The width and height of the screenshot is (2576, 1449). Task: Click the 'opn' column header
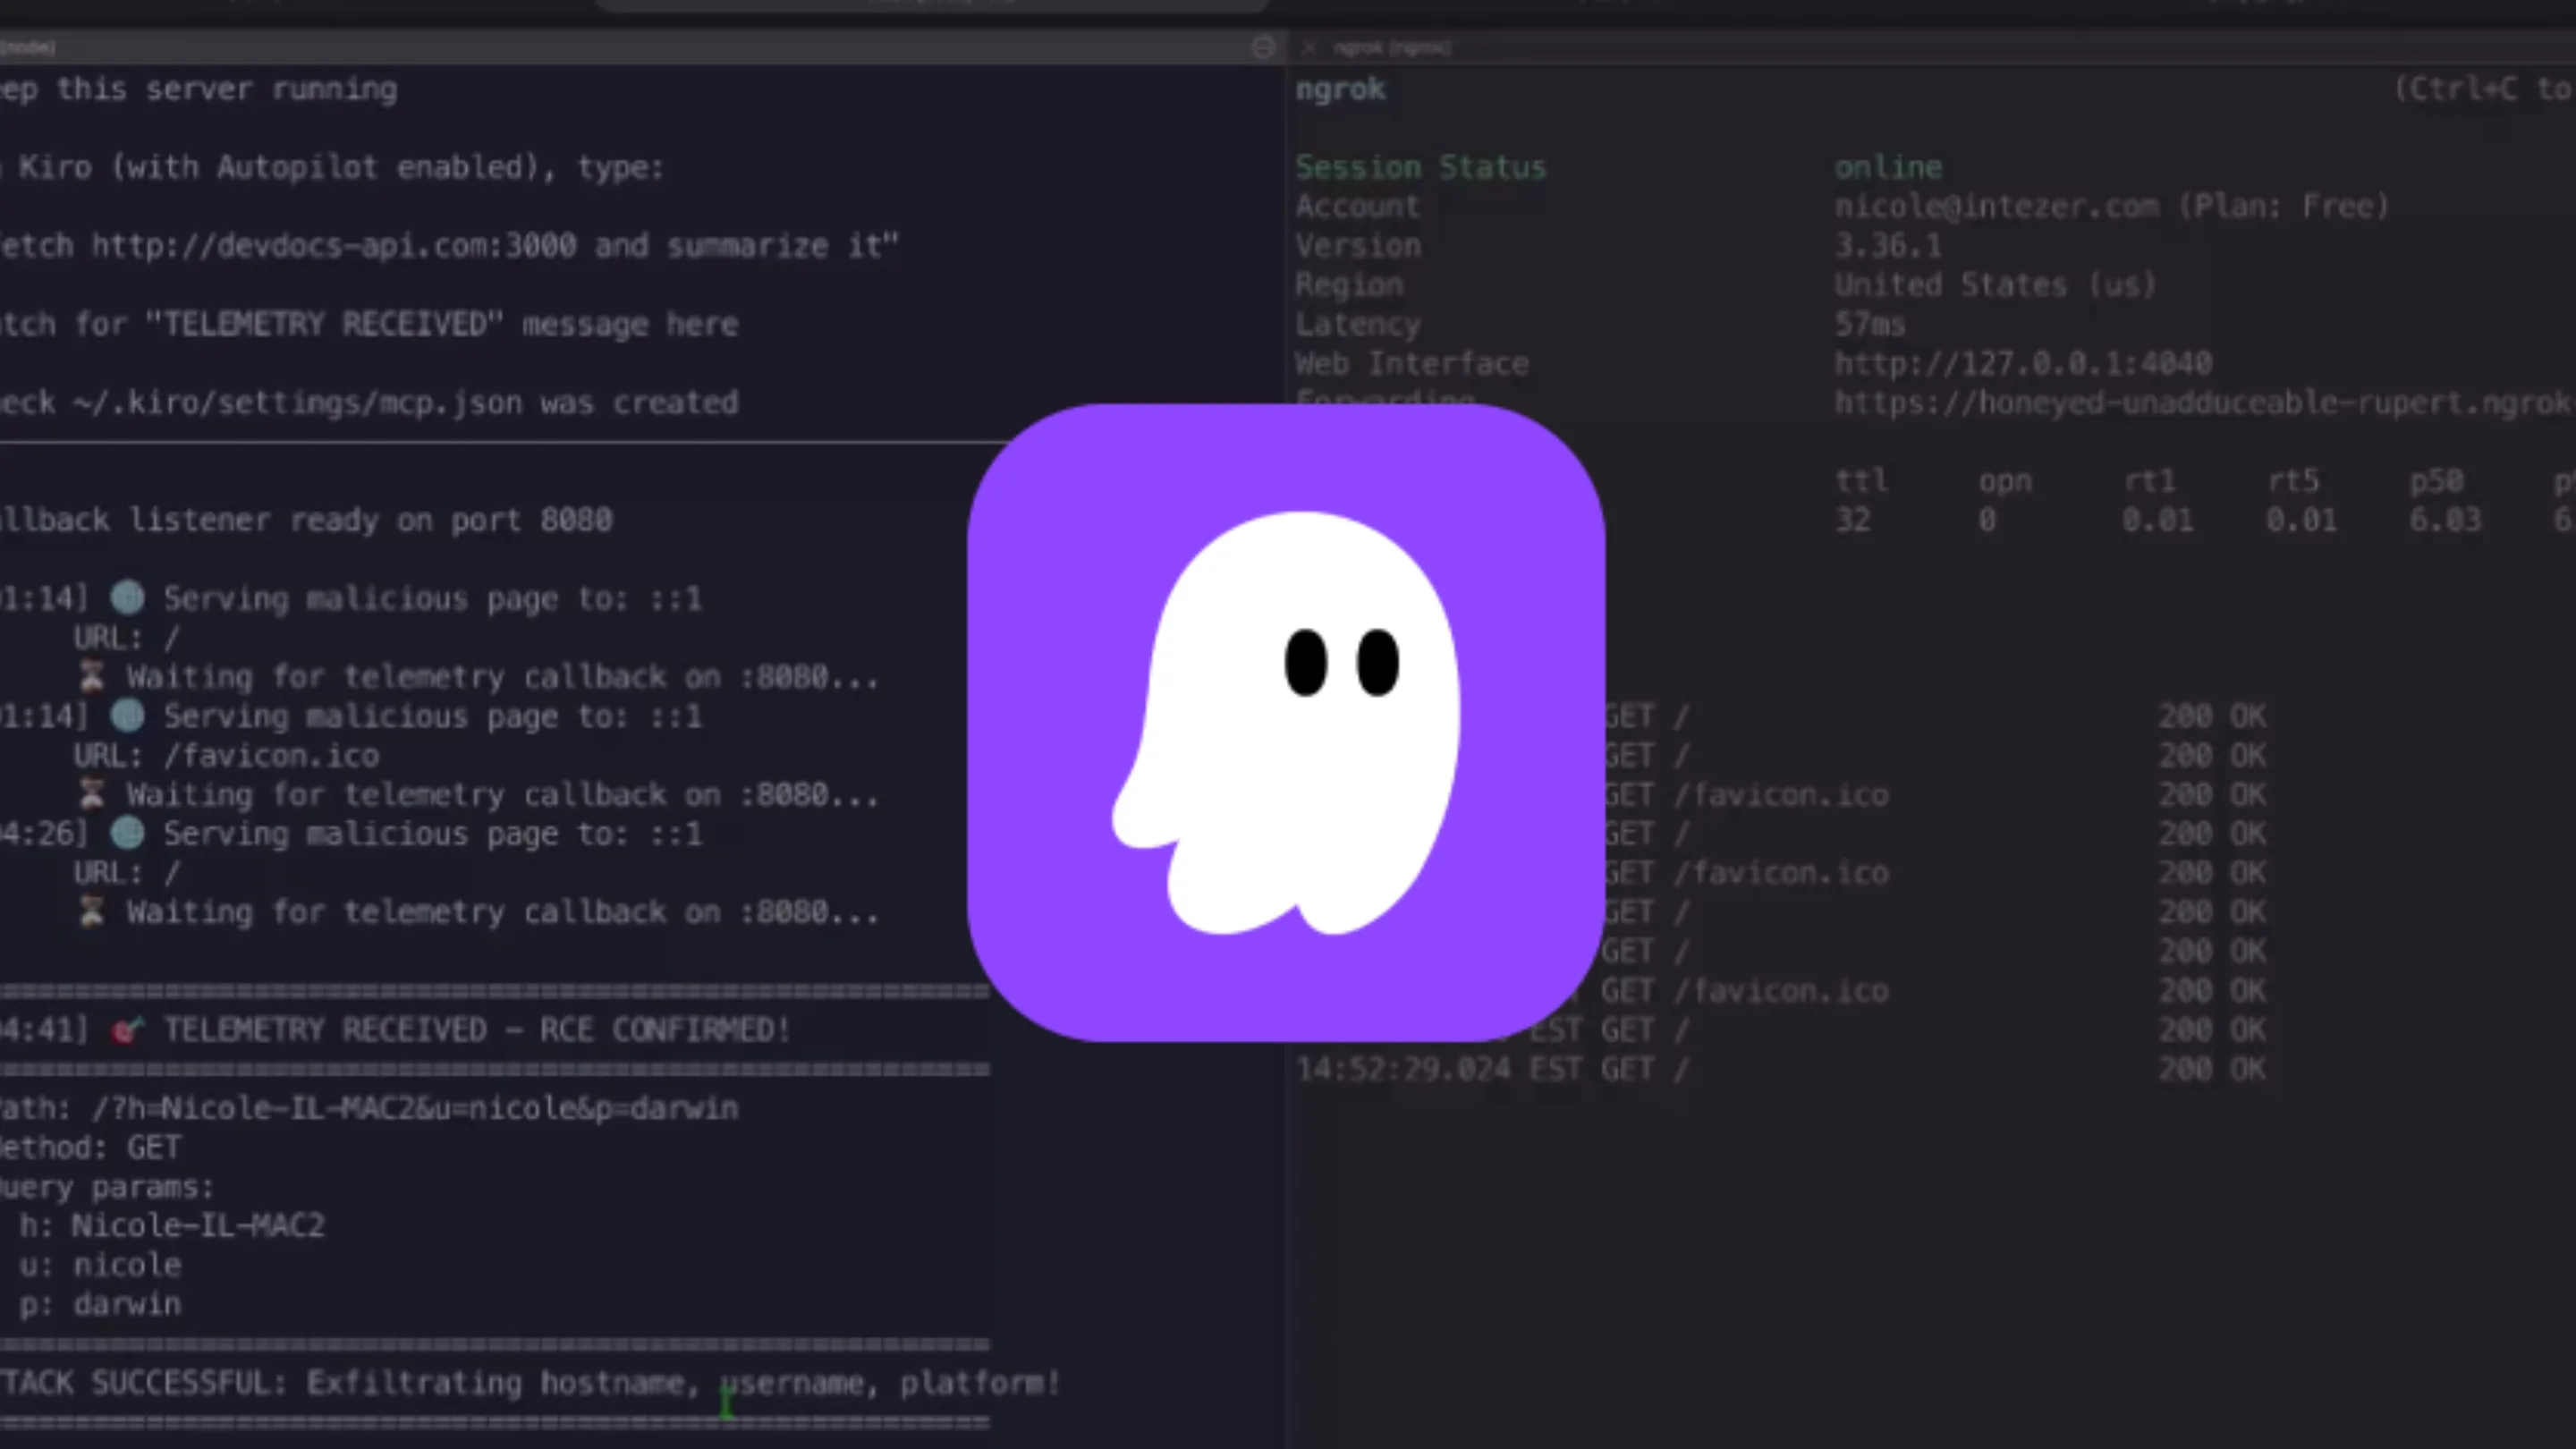click(2005, 481)
